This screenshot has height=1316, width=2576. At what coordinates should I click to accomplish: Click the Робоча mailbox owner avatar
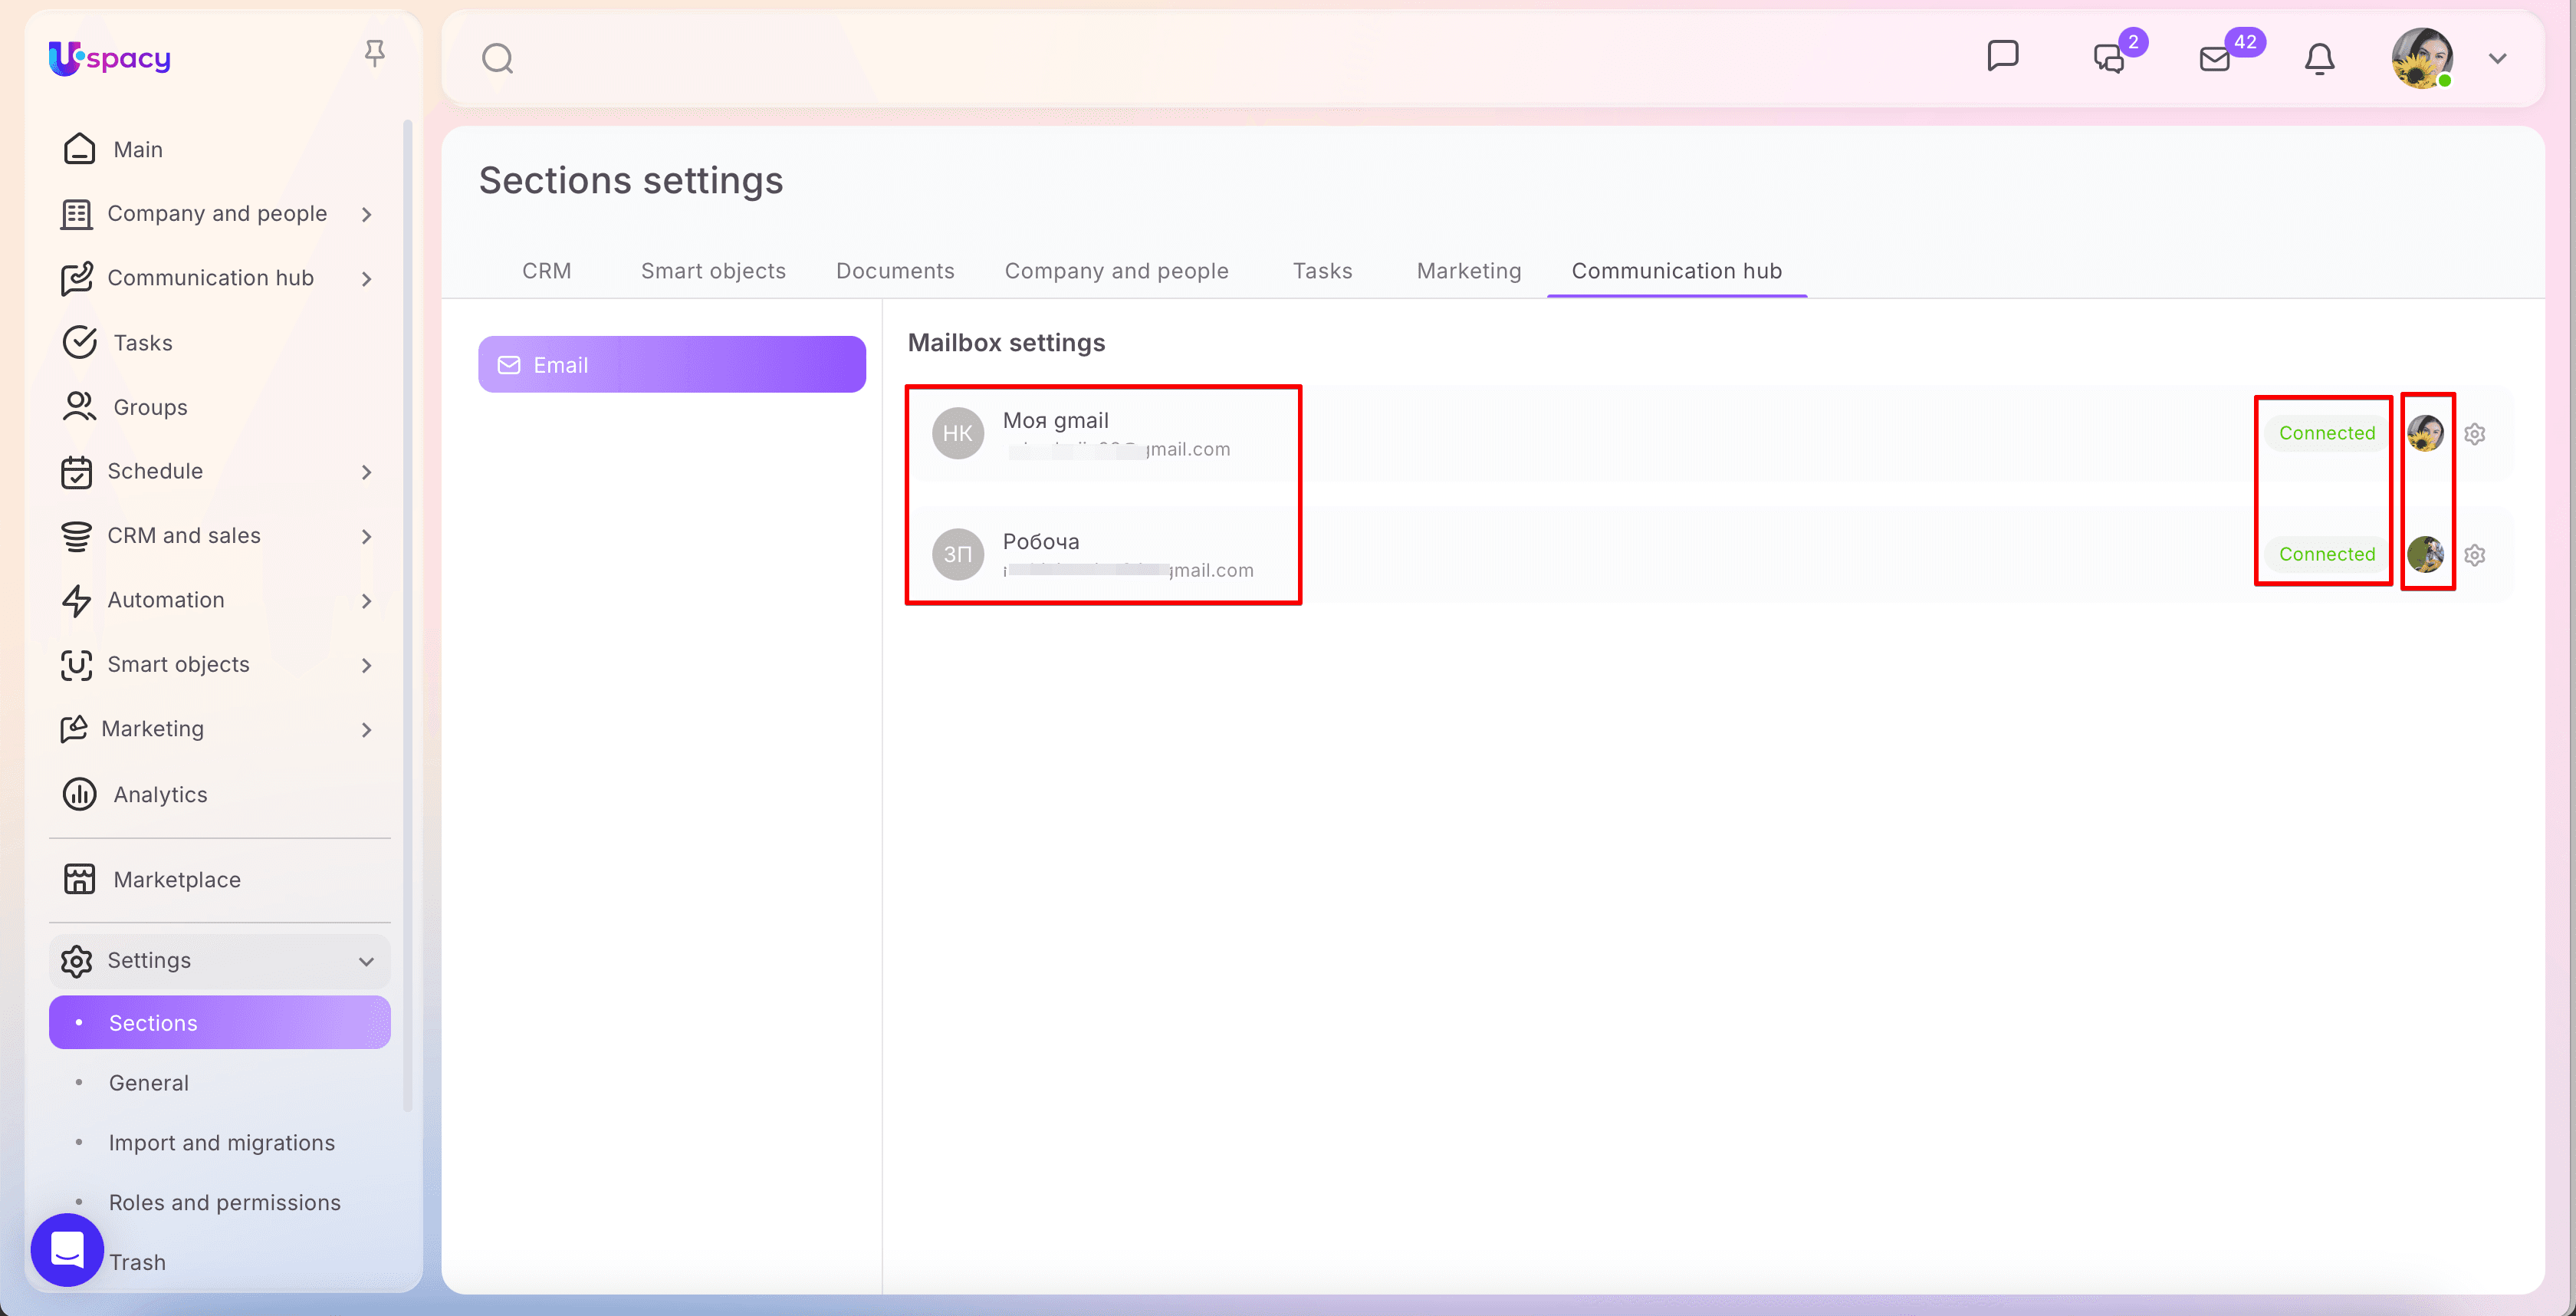[2425, 554]
